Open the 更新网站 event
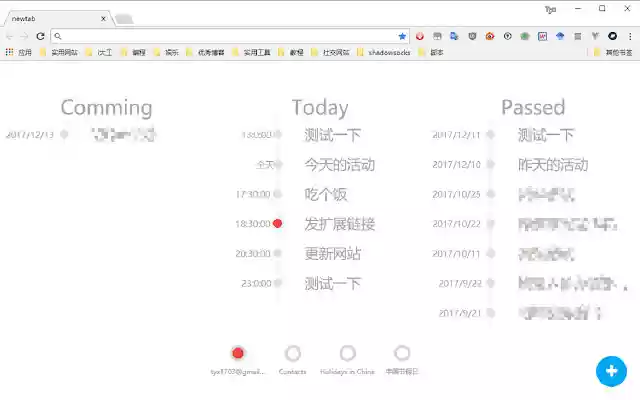The image size is (640, 400). 333,254
